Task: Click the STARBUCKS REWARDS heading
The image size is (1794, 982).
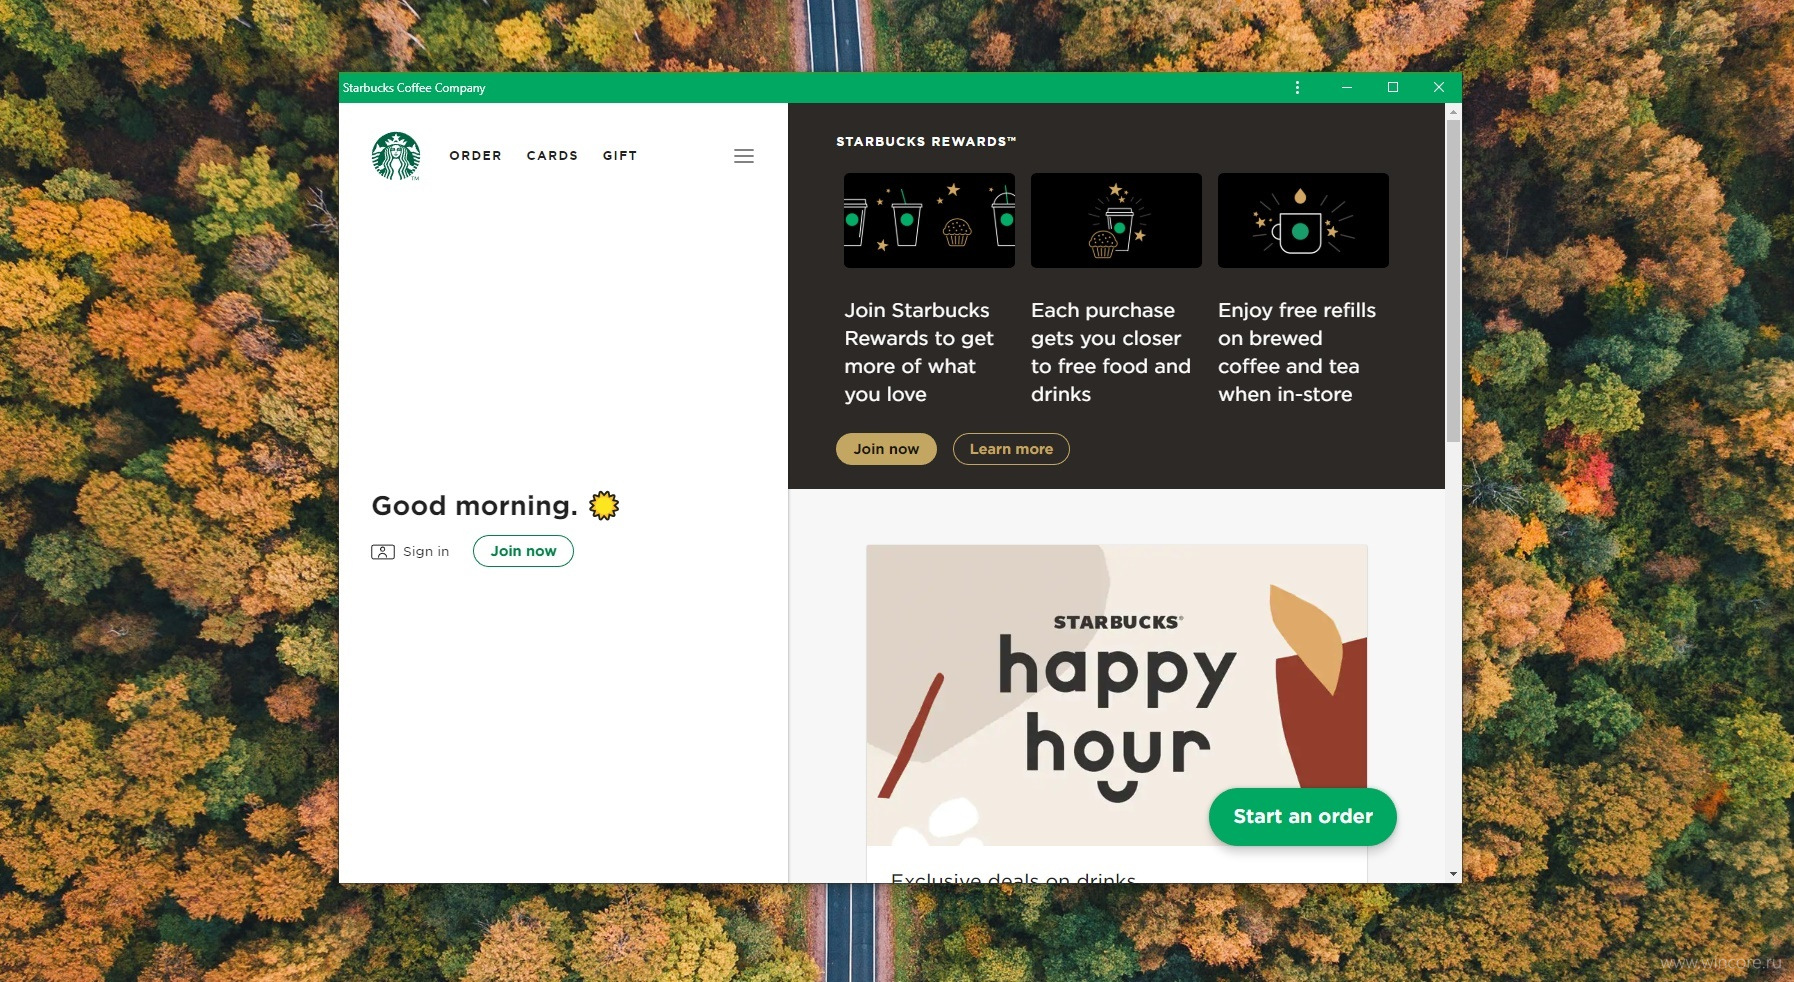Action: [x=926, y=142]
